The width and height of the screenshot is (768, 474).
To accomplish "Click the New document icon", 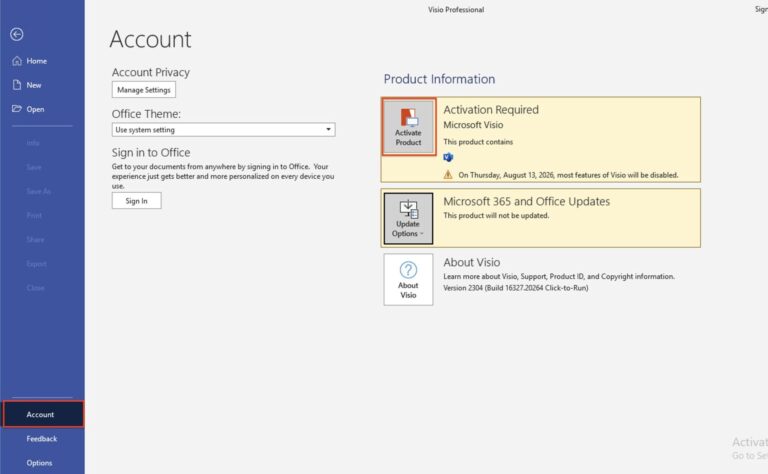I will coord(17,85).
